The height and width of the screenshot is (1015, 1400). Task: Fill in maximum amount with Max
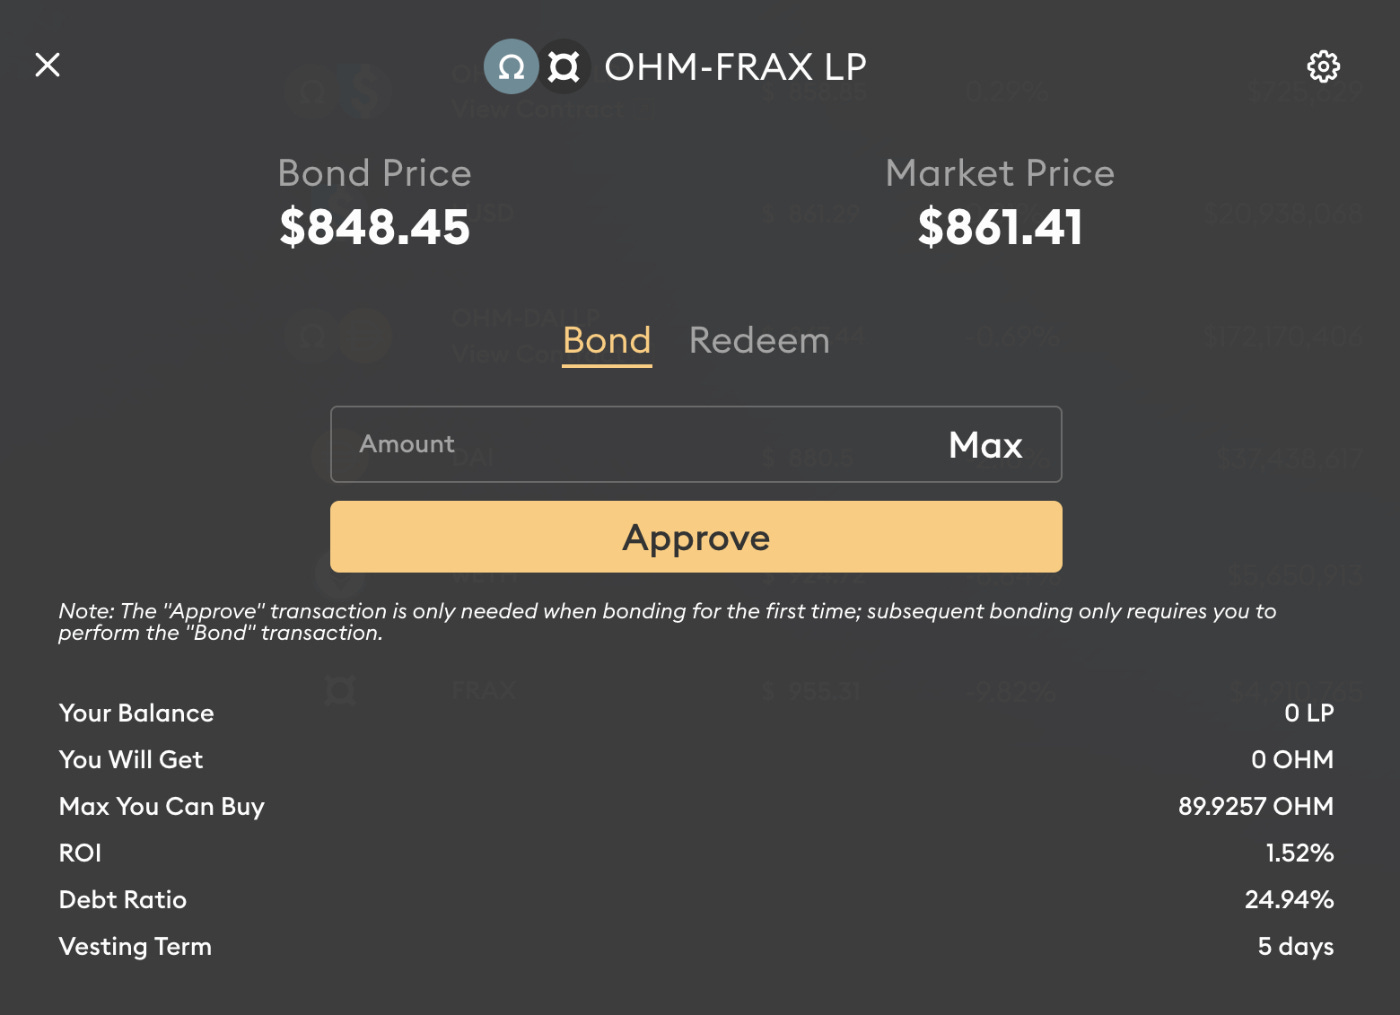[985, 444]
